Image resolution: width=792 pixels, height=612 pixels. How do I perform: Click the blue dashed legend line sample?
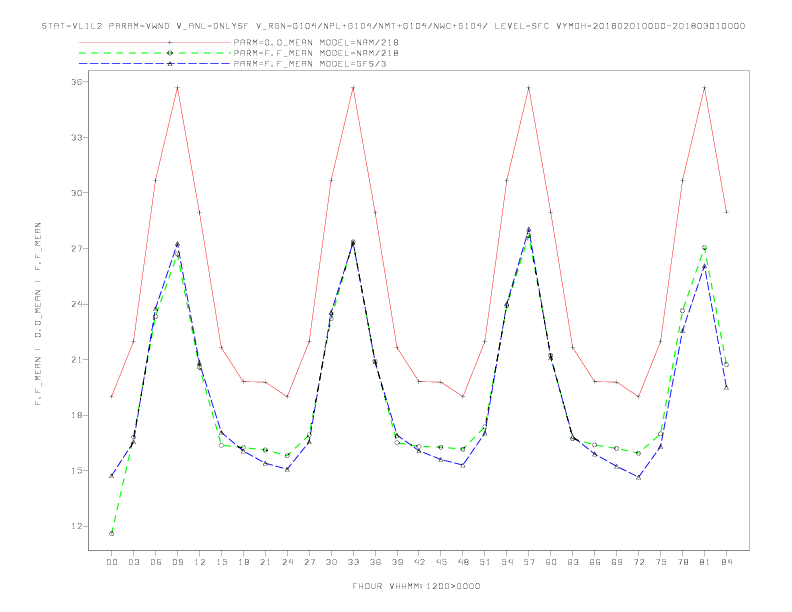(x=155, y=64)
